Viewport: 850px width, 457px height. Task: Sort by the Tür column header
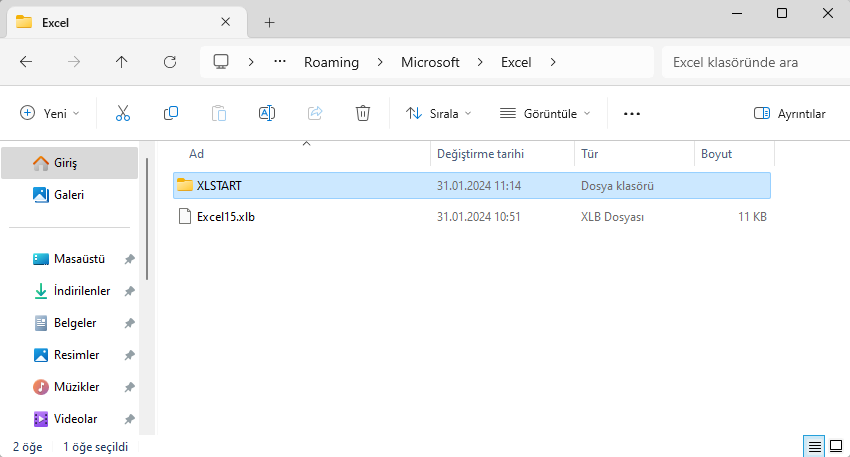[589, 154]
